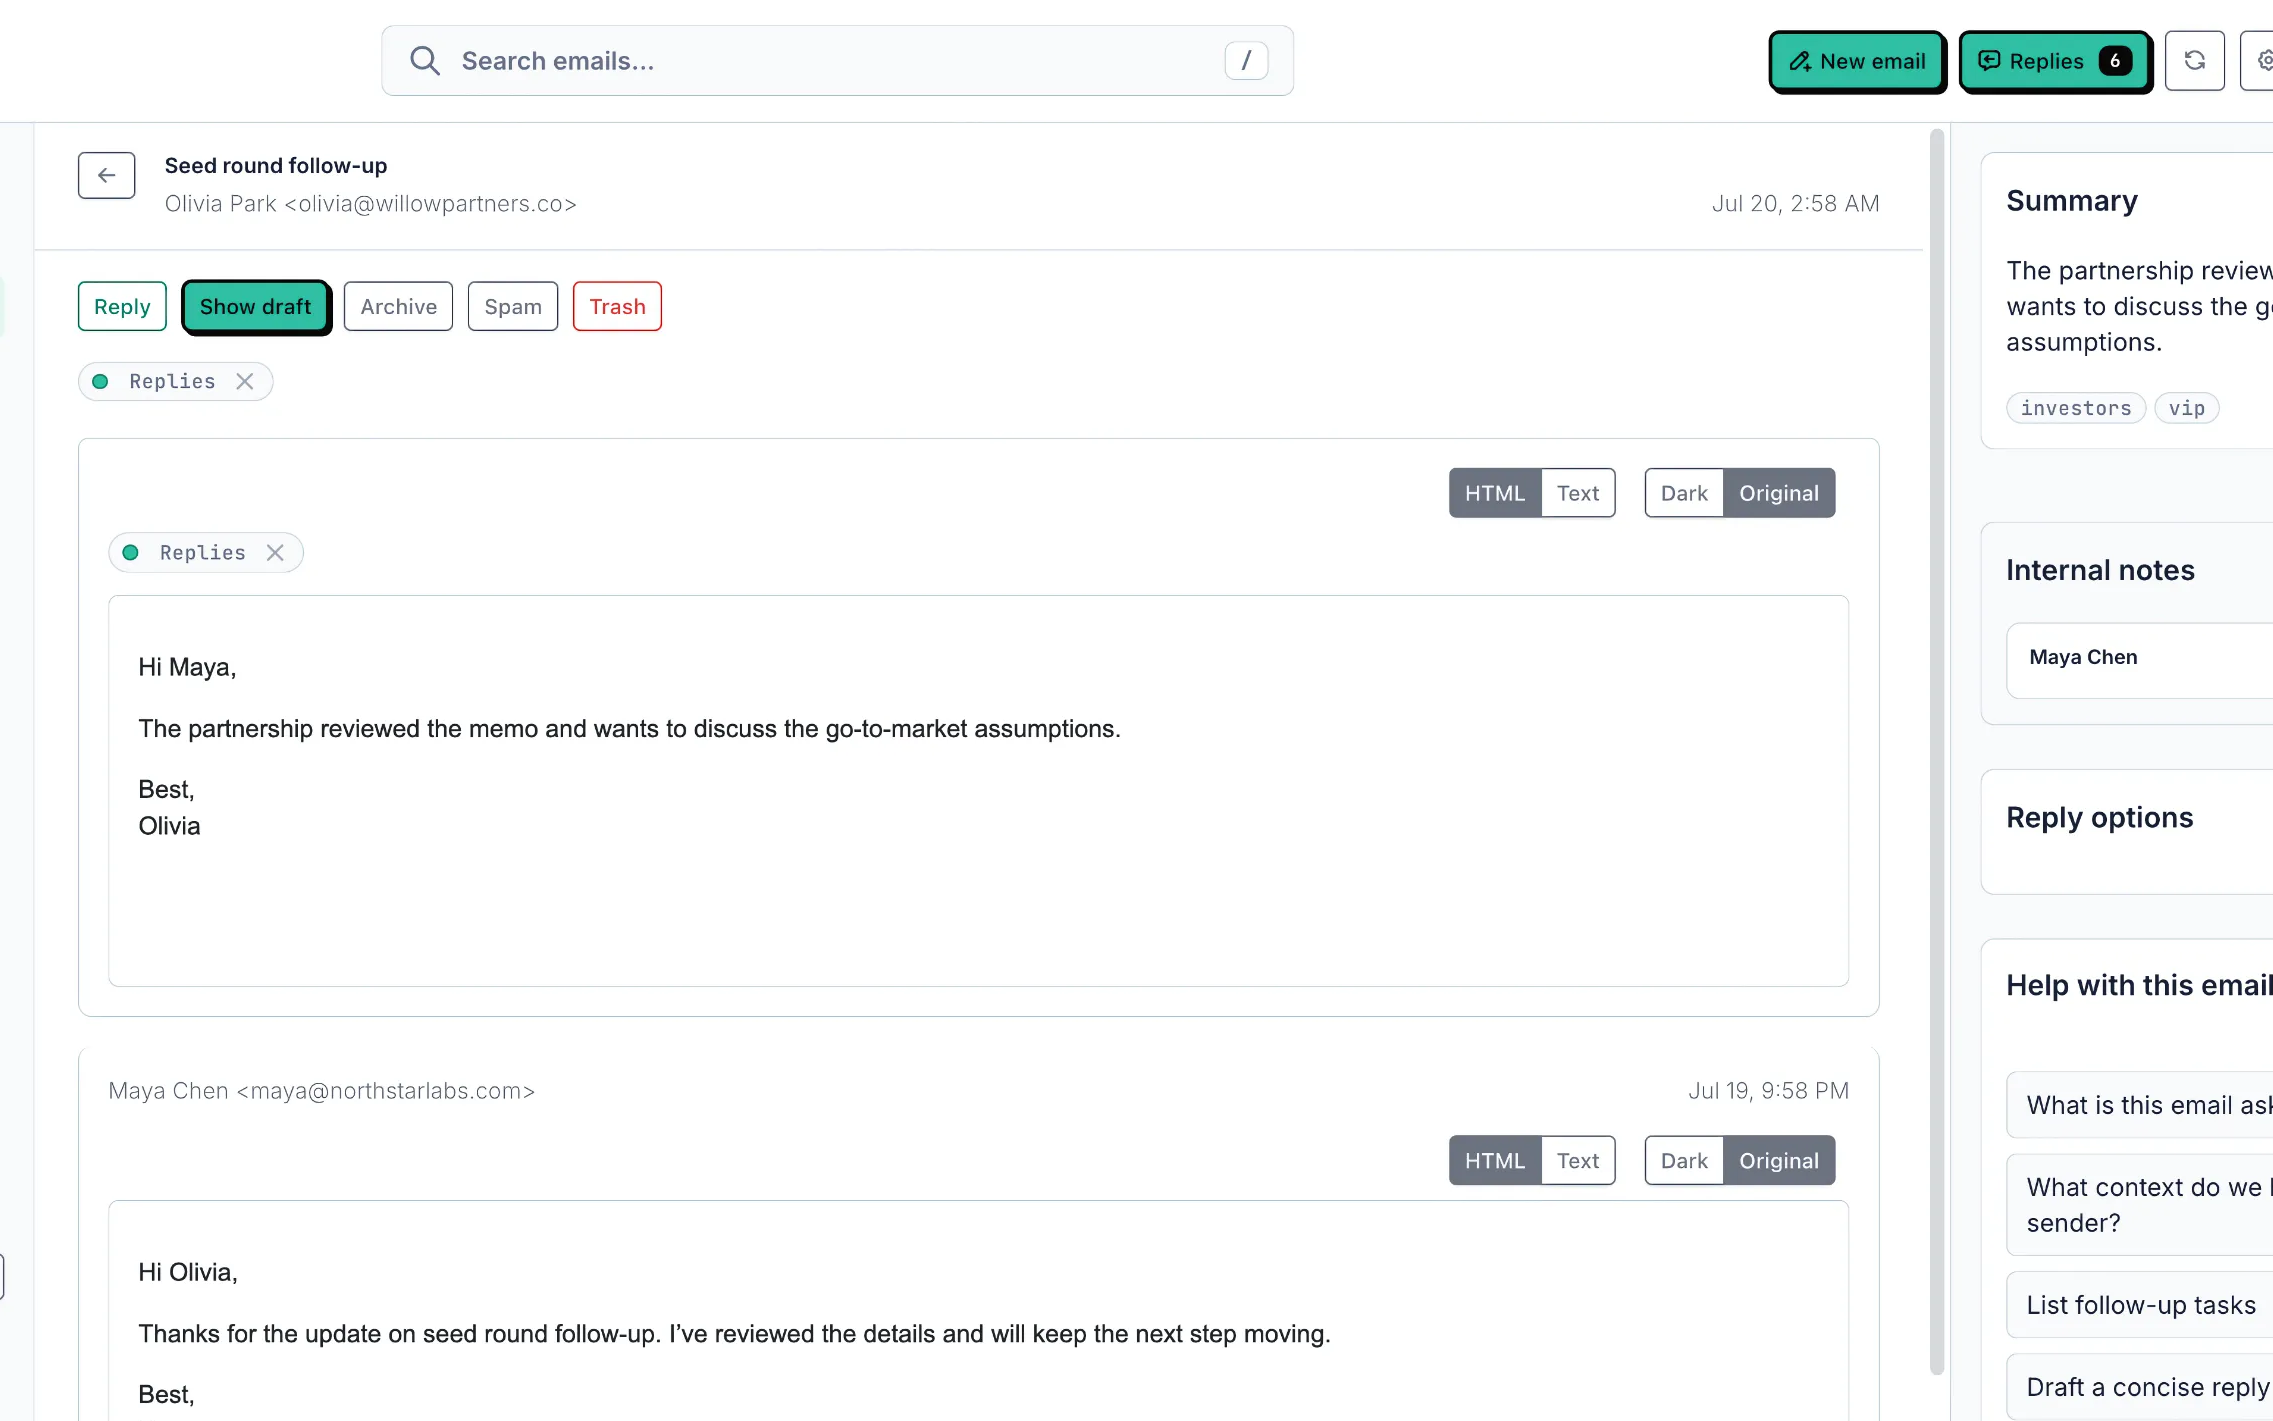Select Original theme for Maya's message
This screenshot has height=1421, width=2273.
(1779, 1160)
